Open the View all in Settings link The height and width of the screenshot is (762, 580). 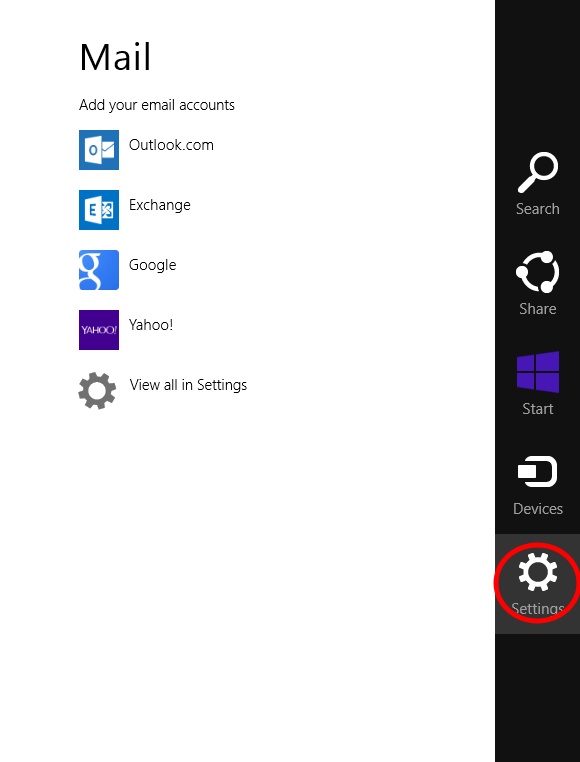pyautogui.click(x=188, y=385)
